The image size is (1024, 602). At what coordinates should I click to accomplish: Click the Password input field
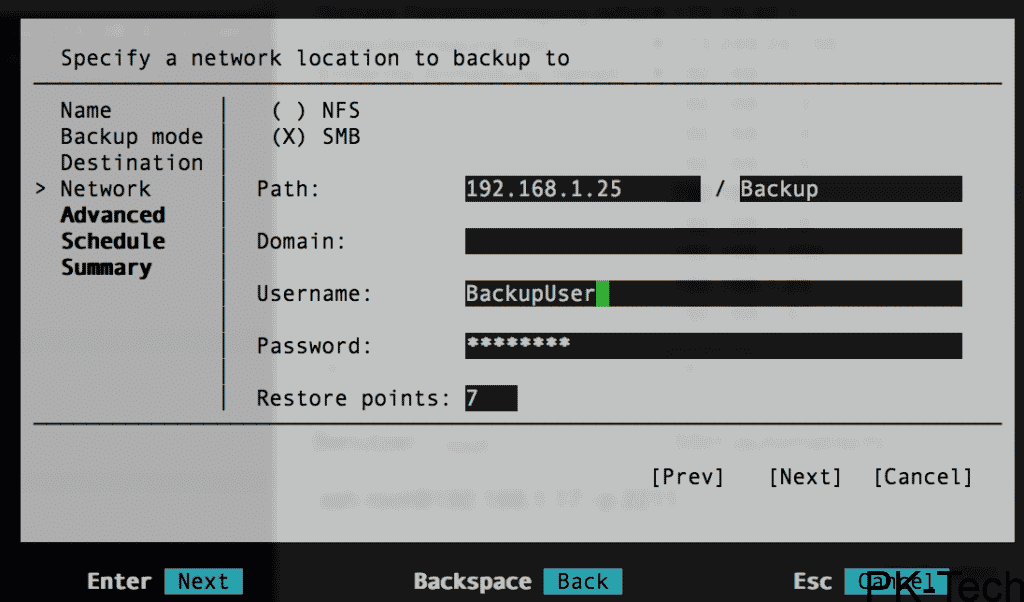pos(713,346)
